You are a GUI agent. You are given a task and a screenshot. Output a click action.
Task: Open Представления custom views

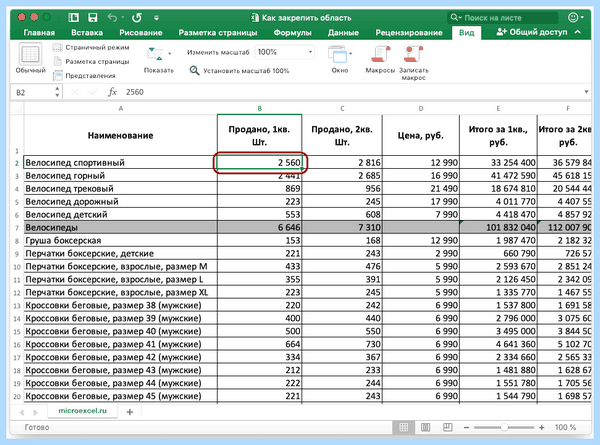84,76
